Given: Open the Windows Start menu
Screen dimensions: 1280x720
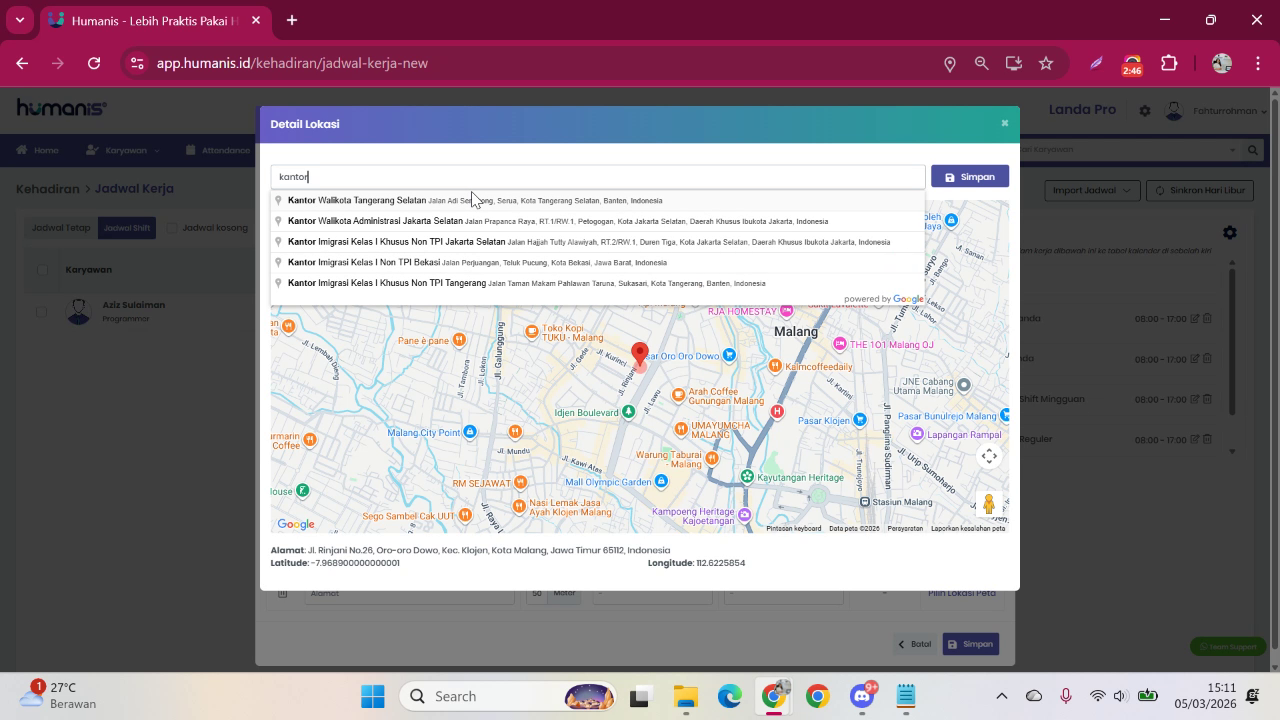Looking at the screenshot, I should coord(373,696).
